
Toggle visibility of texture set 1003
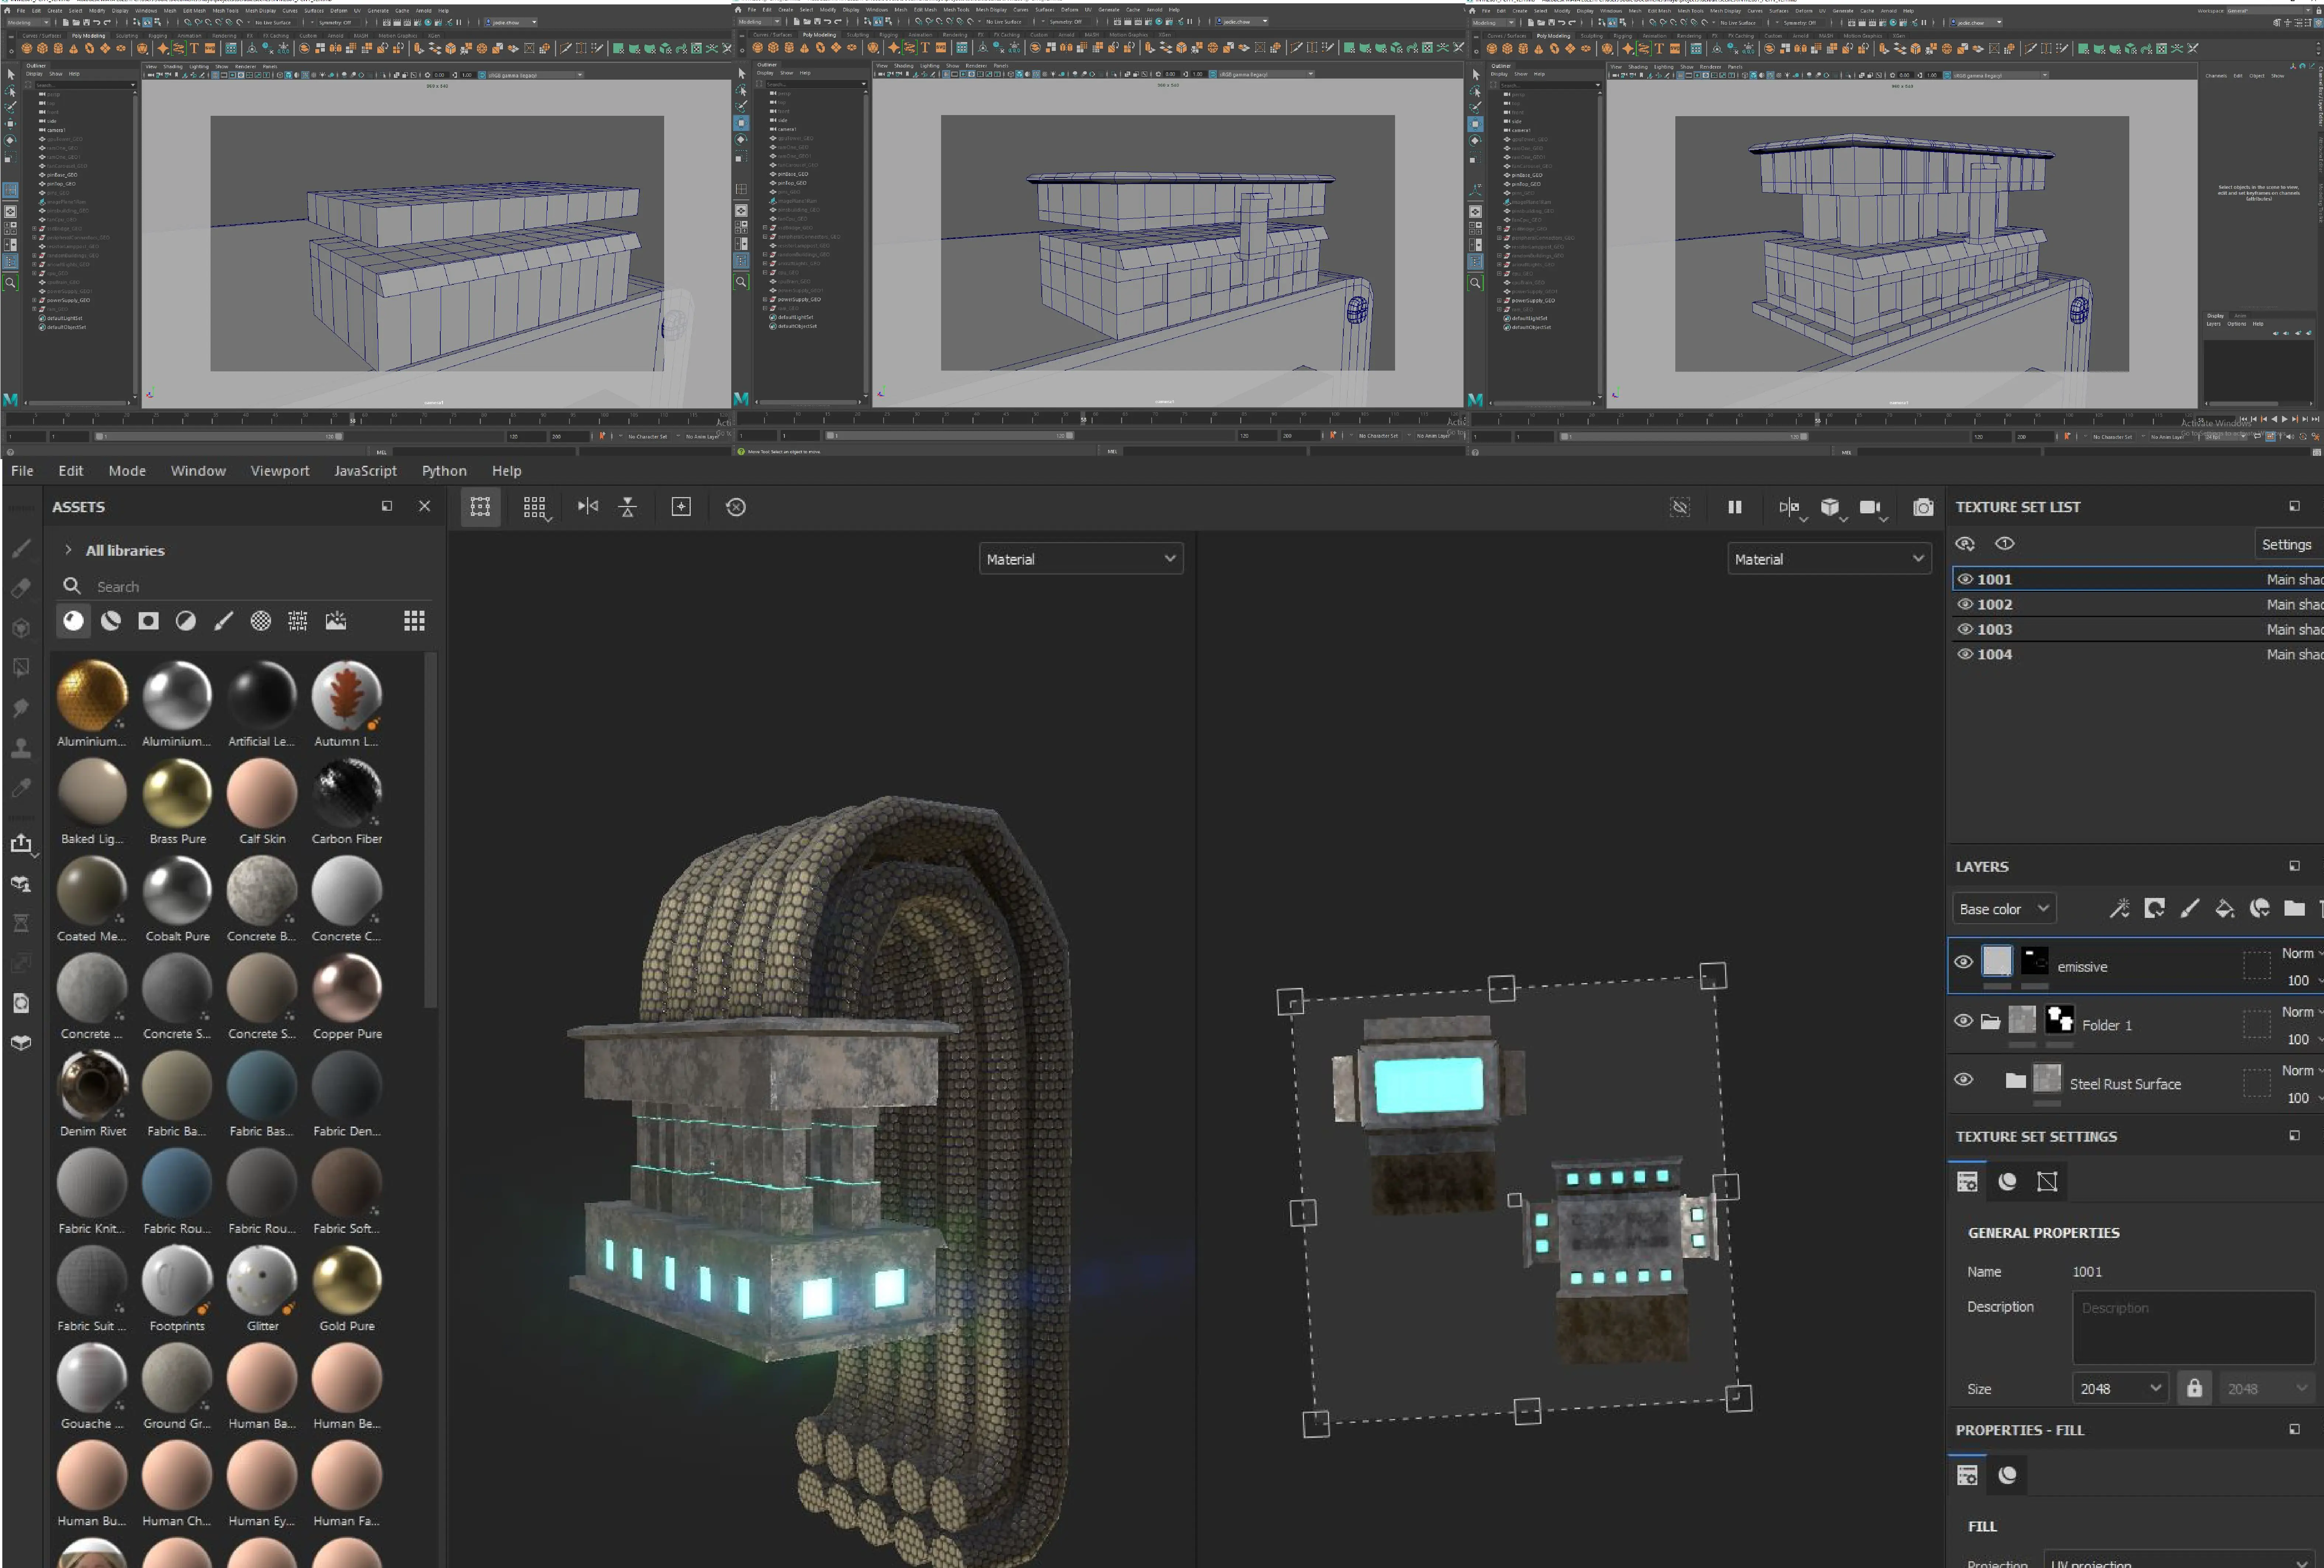pos(1965,629)
